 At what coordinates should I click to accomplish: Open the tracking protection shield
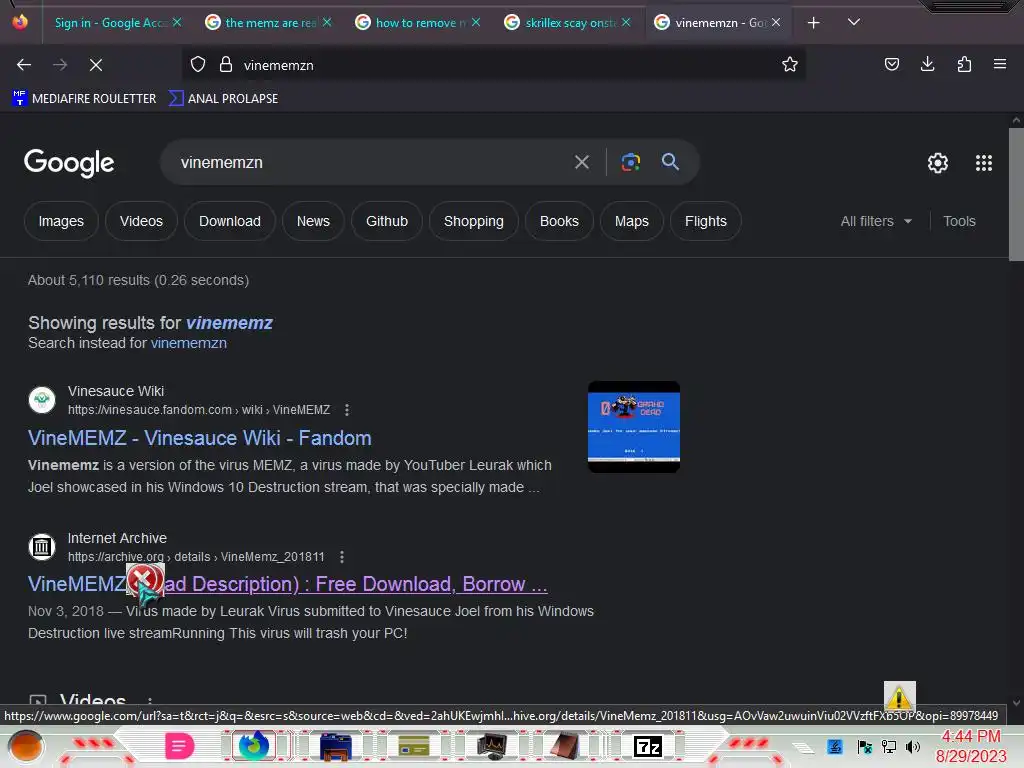pyautogui.click(x=198, y=65)
